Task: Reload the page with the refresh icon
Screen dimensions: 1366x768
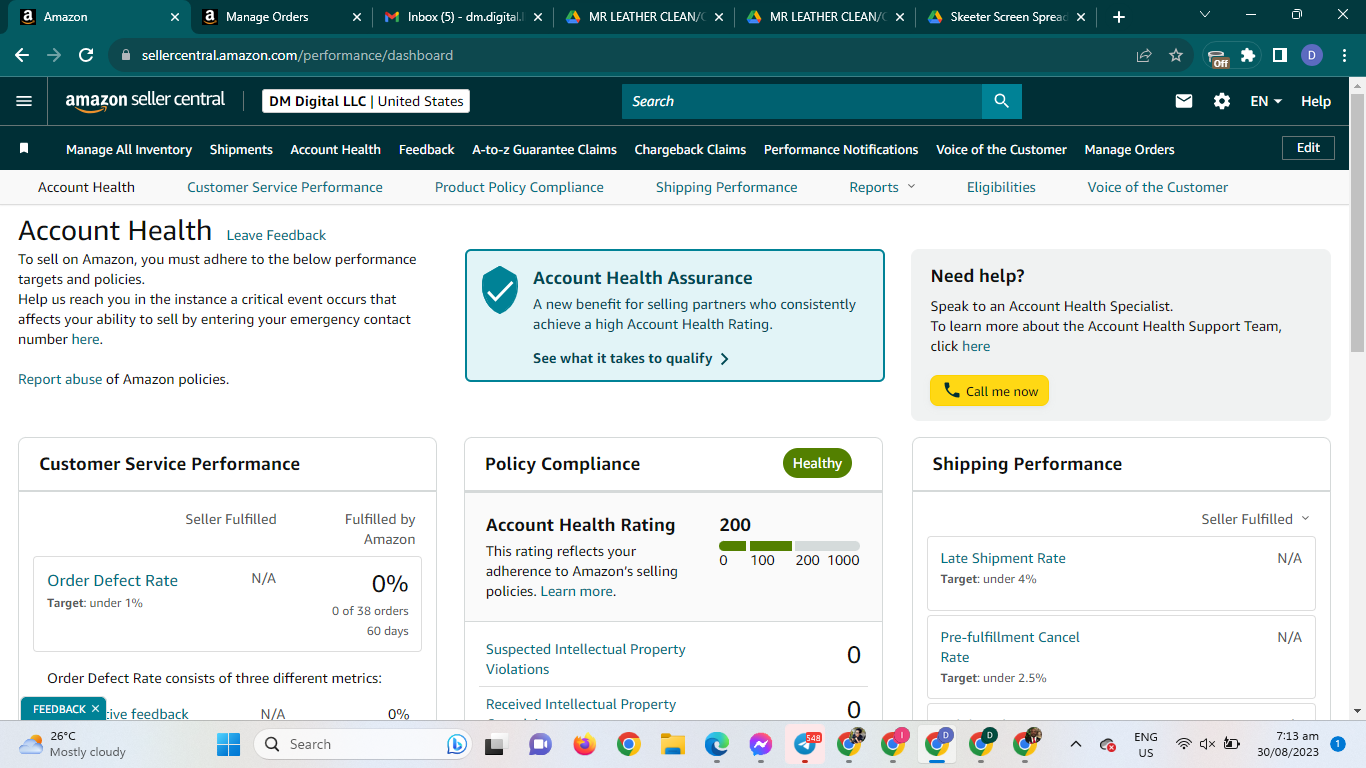Action: [86, 55]
